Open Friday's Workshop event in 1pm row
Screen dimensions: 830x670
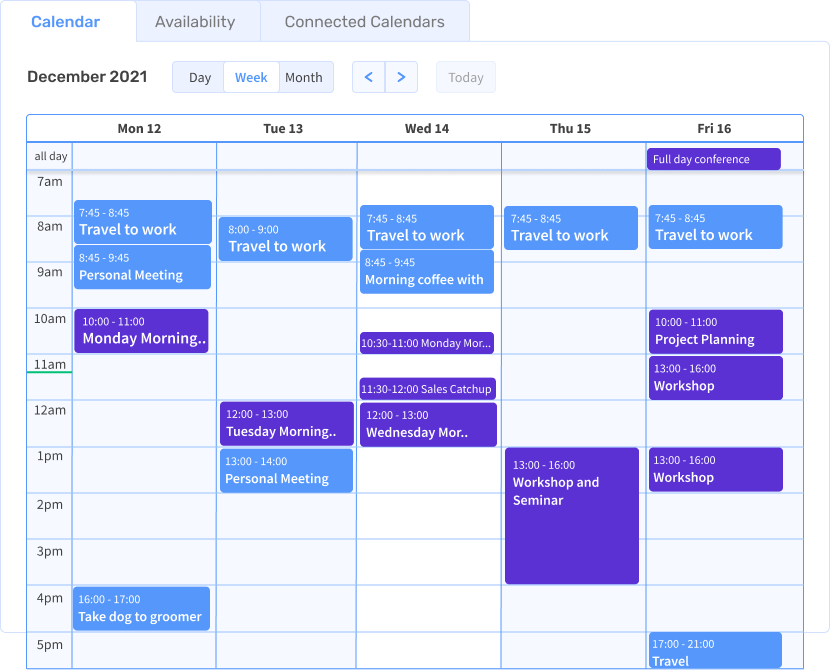(716, 470)
